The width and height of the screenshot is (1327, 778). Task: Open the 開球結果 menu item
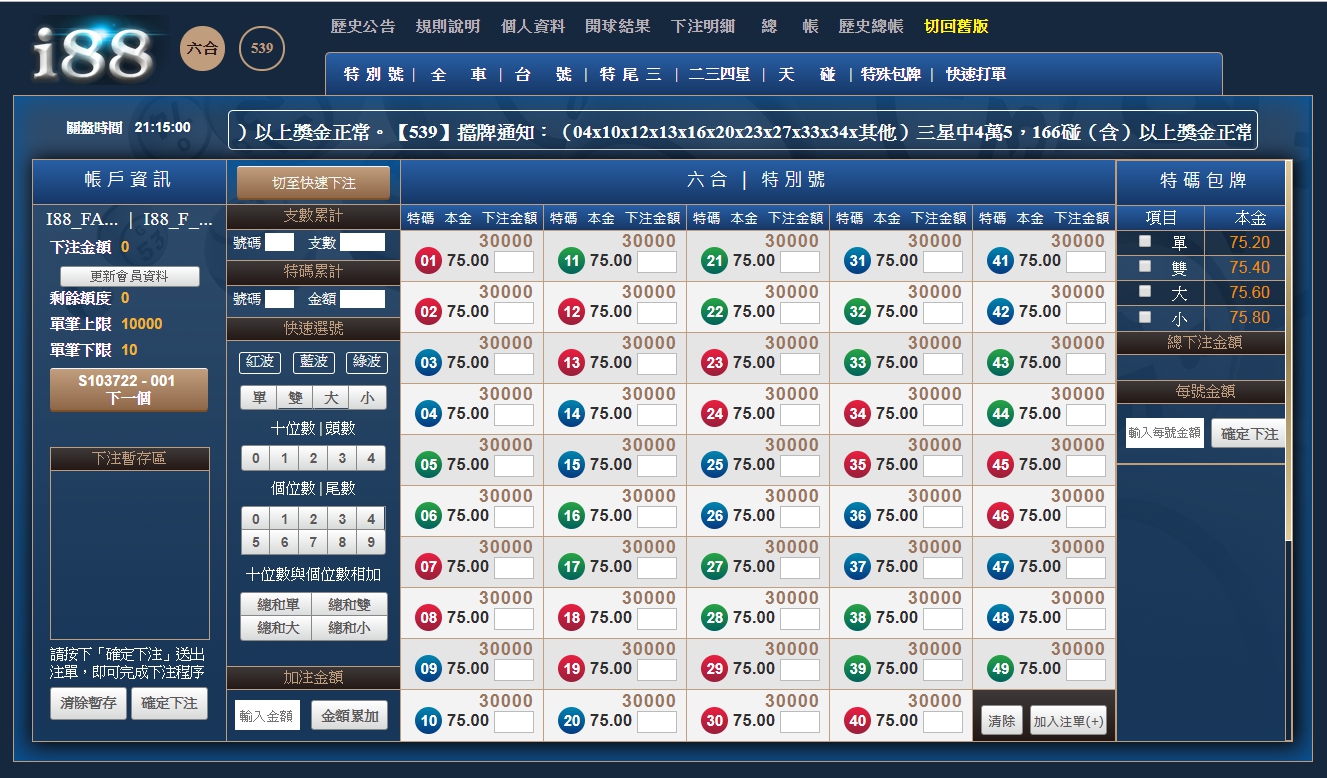pyautogui.click(x=617, y=27)
